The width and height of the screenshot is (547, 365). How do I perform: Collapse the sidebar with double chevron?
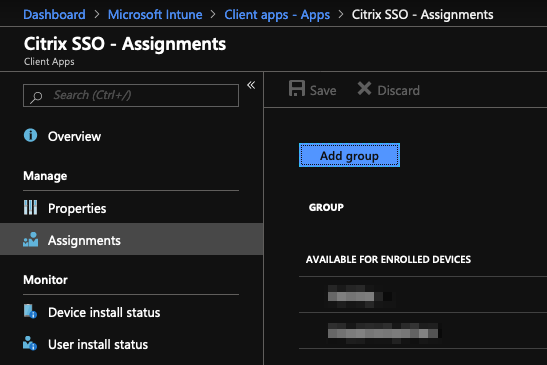[251, 85]
